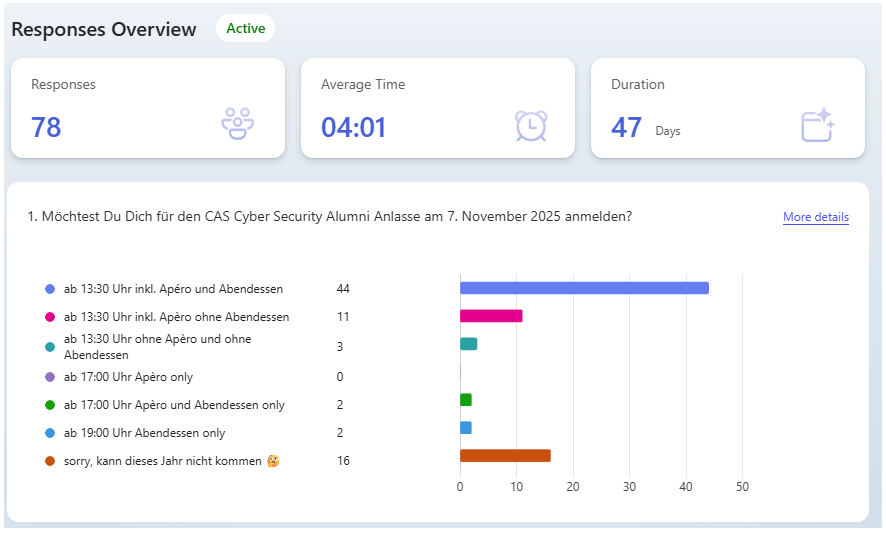This screenshot has width=886, height=535.
Task: Select the orange bar with 16 responses
Action: (505, 456)
